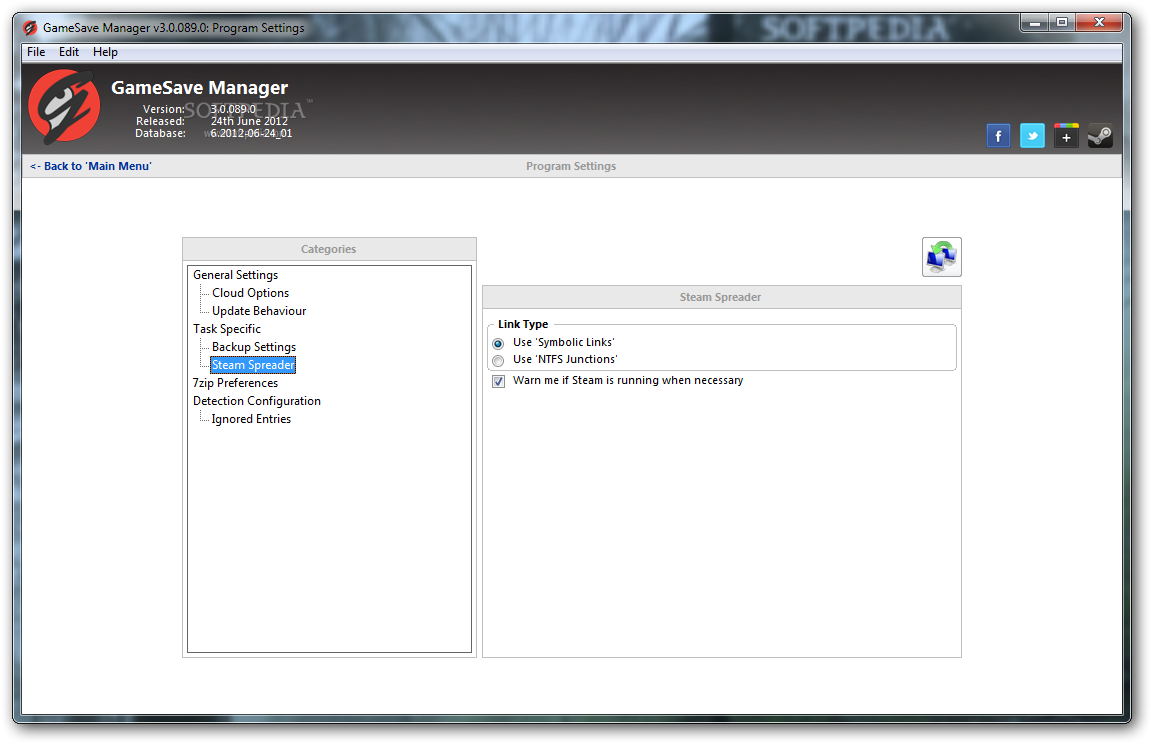Select Use 'Symbolic Links' radio button
Image resolution: width=1152 pixels, height=744 pixels.
tap(498, 343)
